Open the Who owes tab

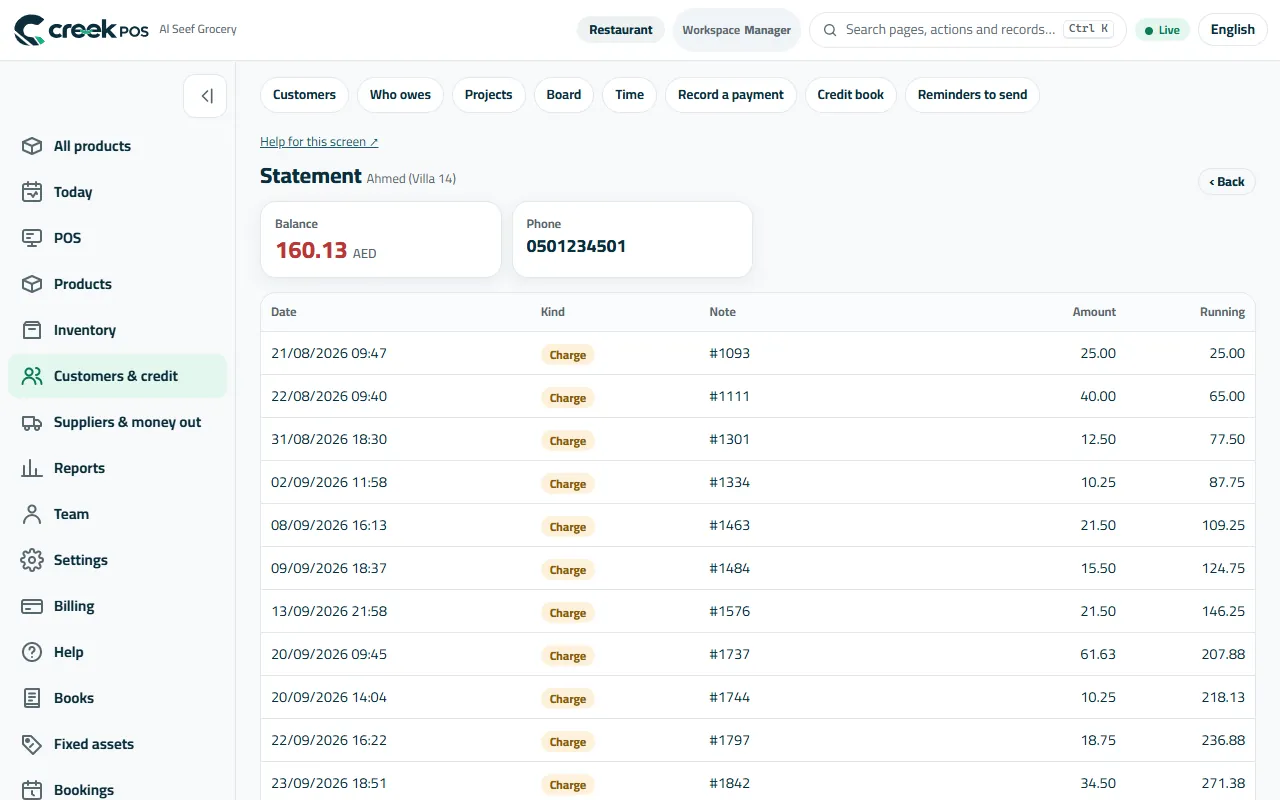click(400, 95)
